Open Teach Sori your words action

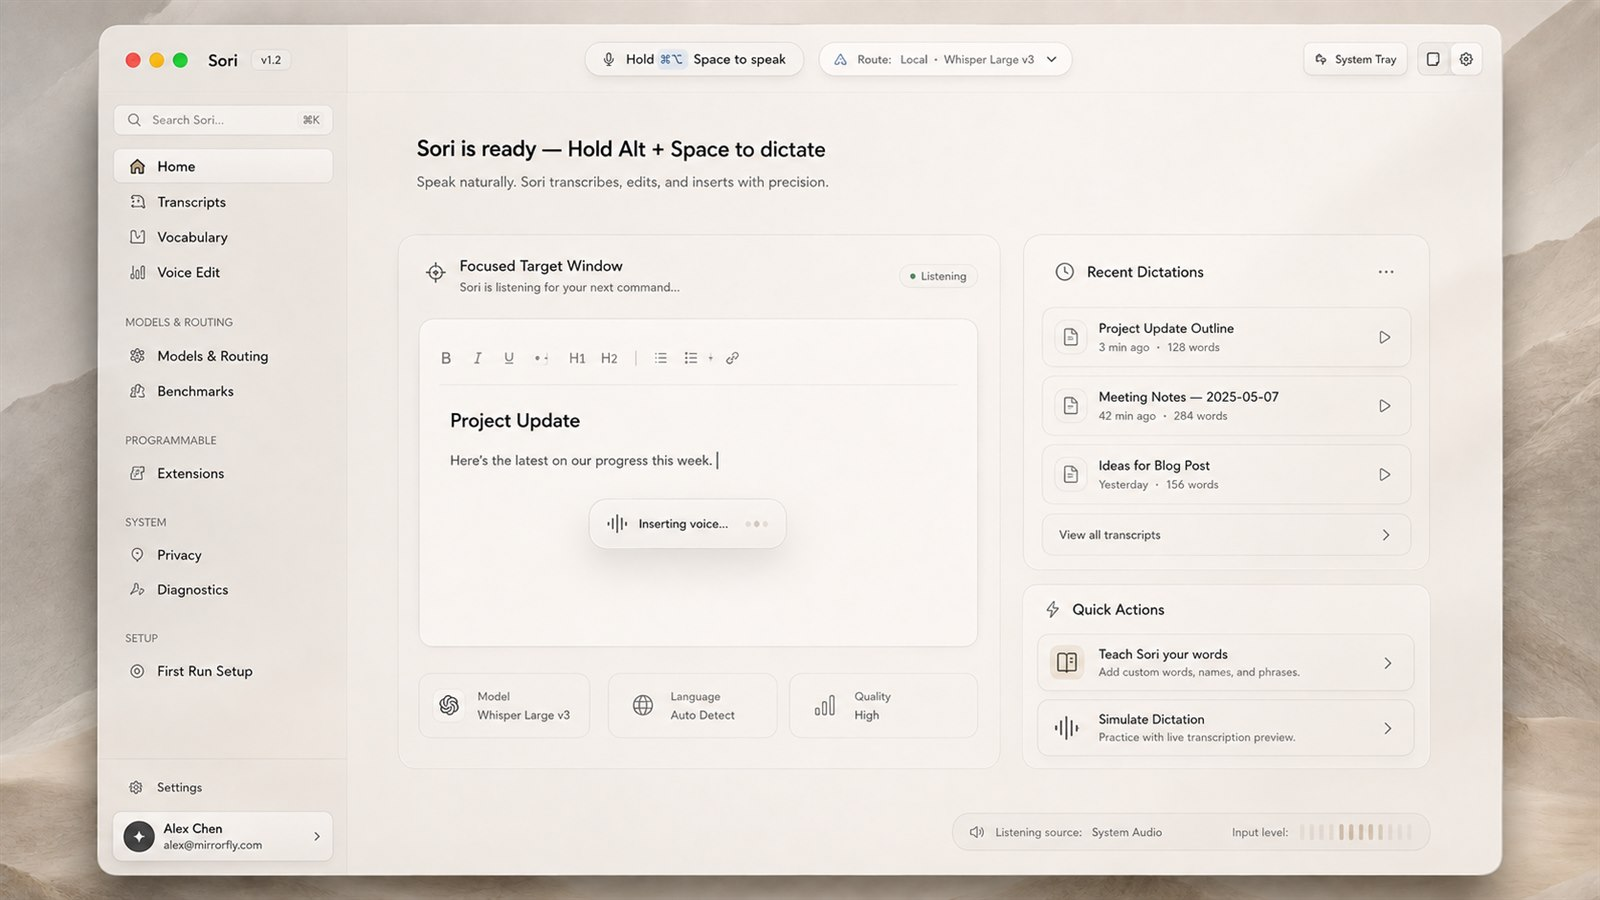pos(1226,663)
